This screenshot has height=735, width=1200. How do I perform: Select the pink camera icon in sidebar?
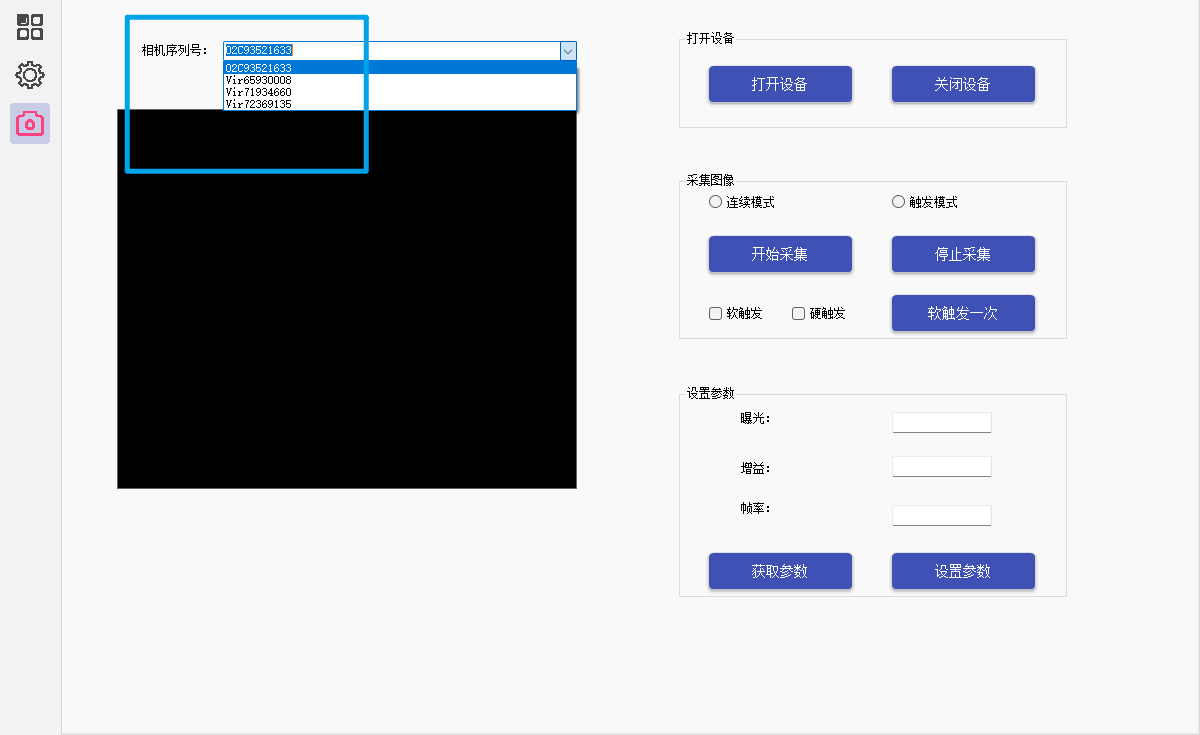pos(30,123)
